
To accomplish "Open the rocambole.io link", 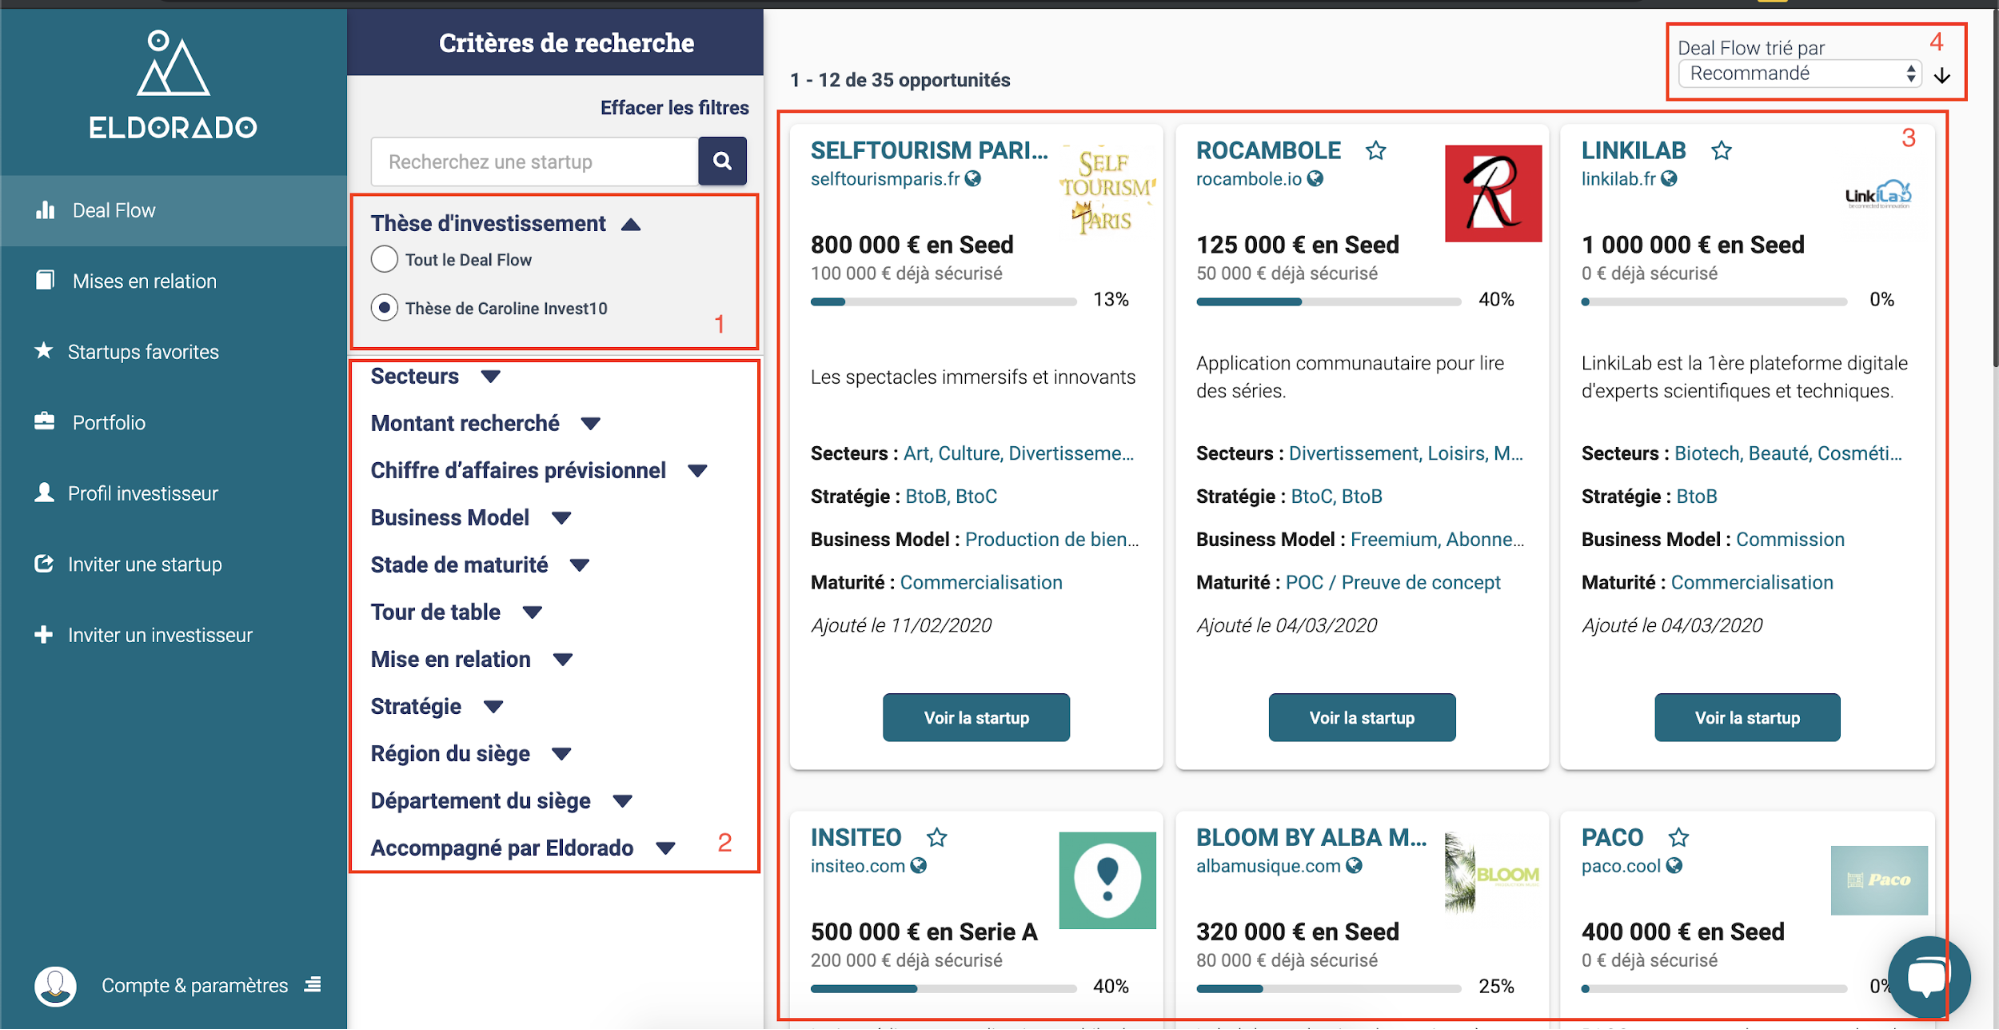I will pos(1249,179).
